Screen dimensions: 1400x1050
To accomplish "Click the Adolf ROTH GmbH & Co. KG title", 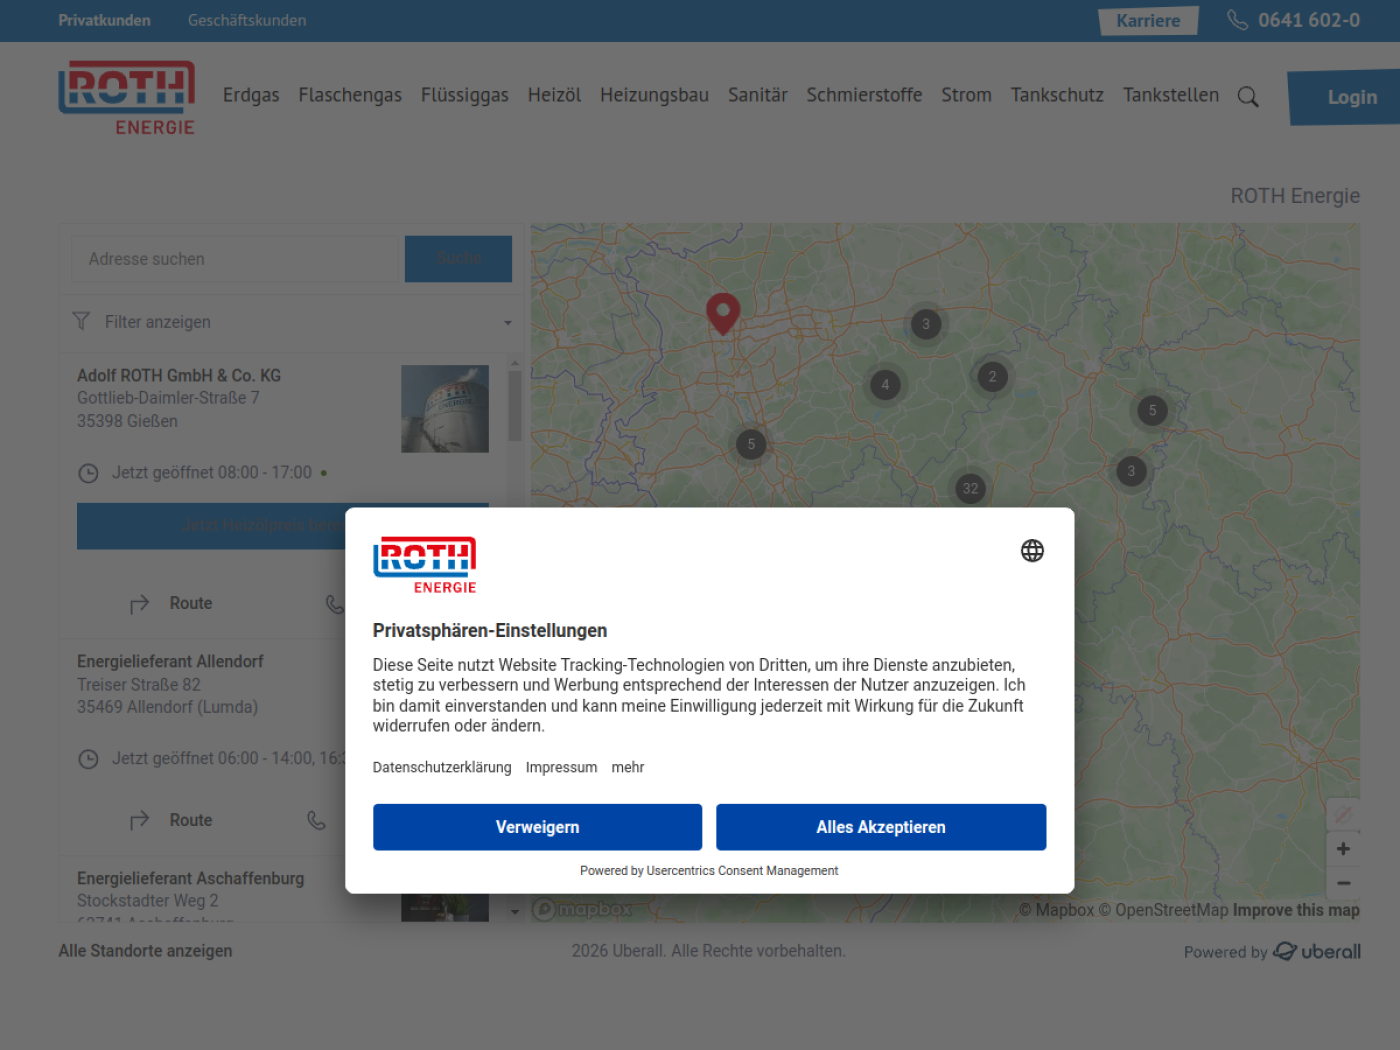I will [179, 376].
